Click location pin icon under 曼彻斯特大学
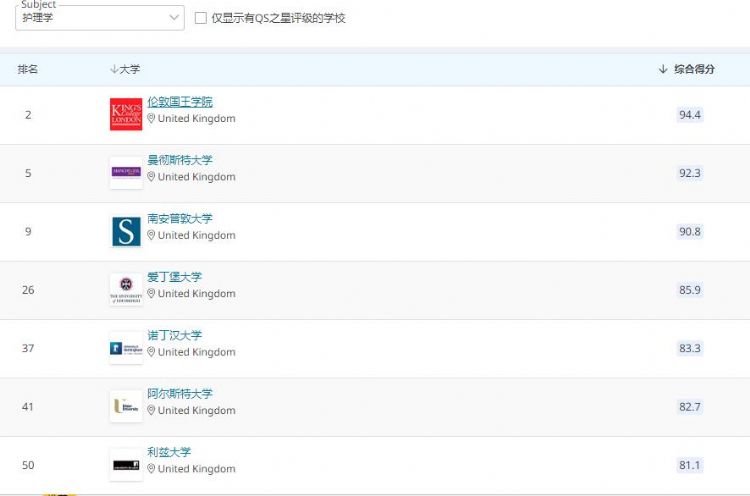This screenshot has width=750, height=496. pos(151,176)
